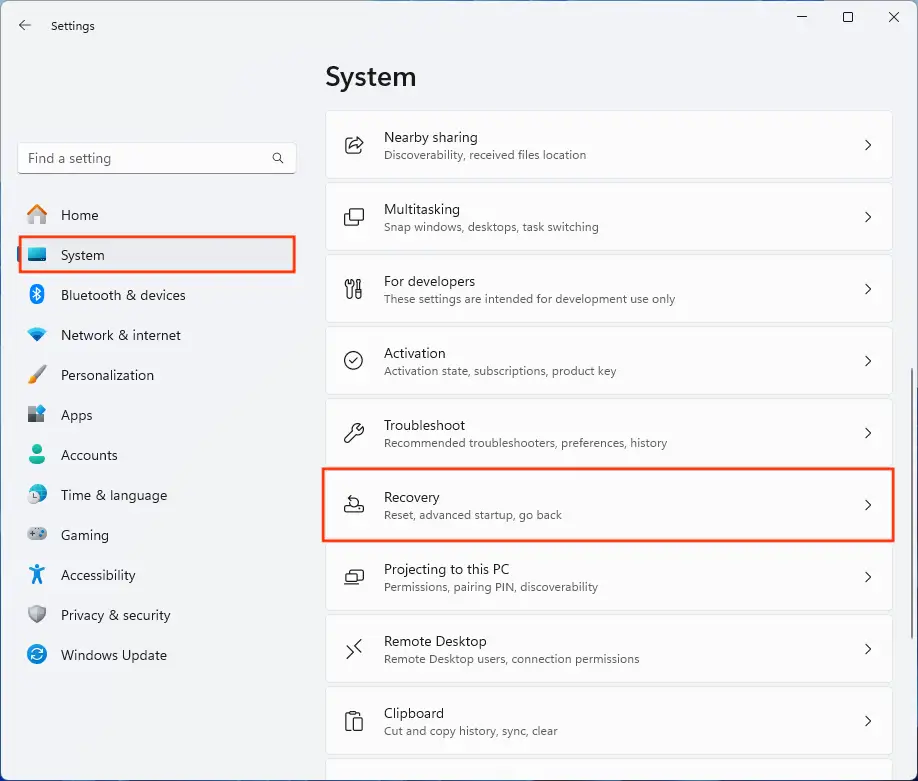Click the Multitasking overlapping windows icon
Viewport: 918px width, 781px height.
tap(354, 217)
